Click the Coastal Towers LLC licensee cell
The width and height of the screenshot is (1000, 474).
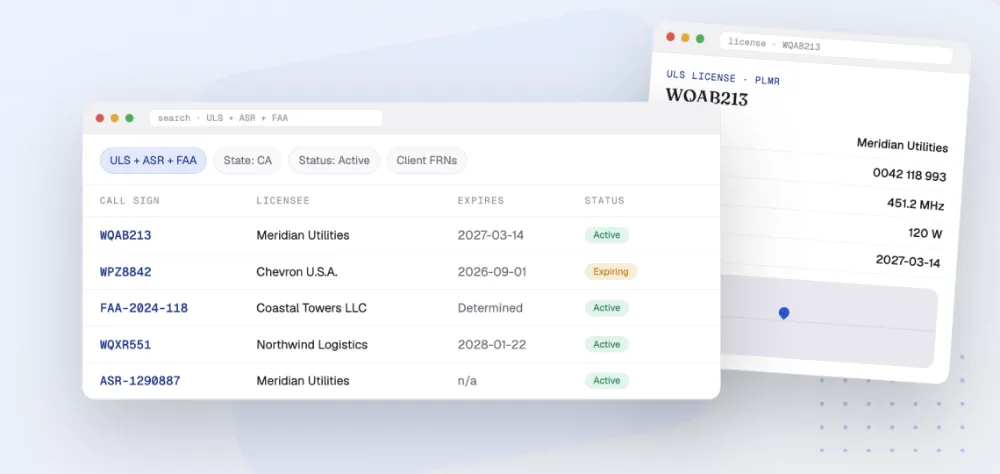click(311, 308)
